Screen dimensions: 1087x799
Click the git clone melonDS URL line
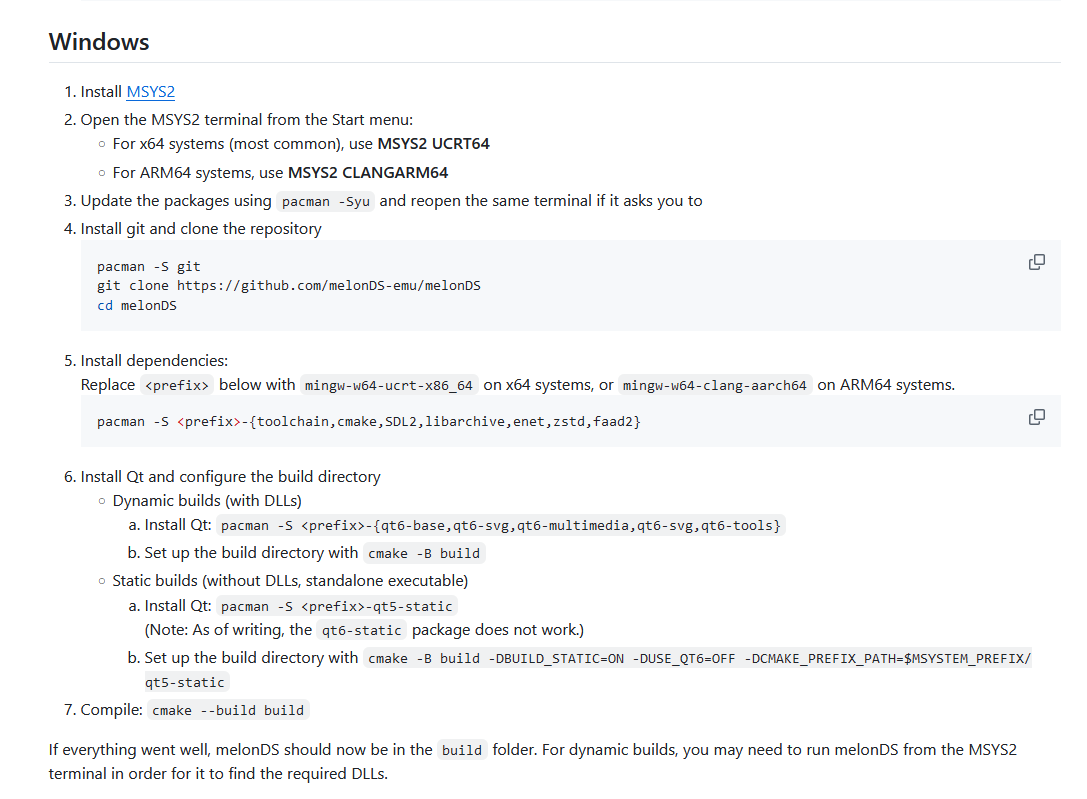tap(288, 286)
